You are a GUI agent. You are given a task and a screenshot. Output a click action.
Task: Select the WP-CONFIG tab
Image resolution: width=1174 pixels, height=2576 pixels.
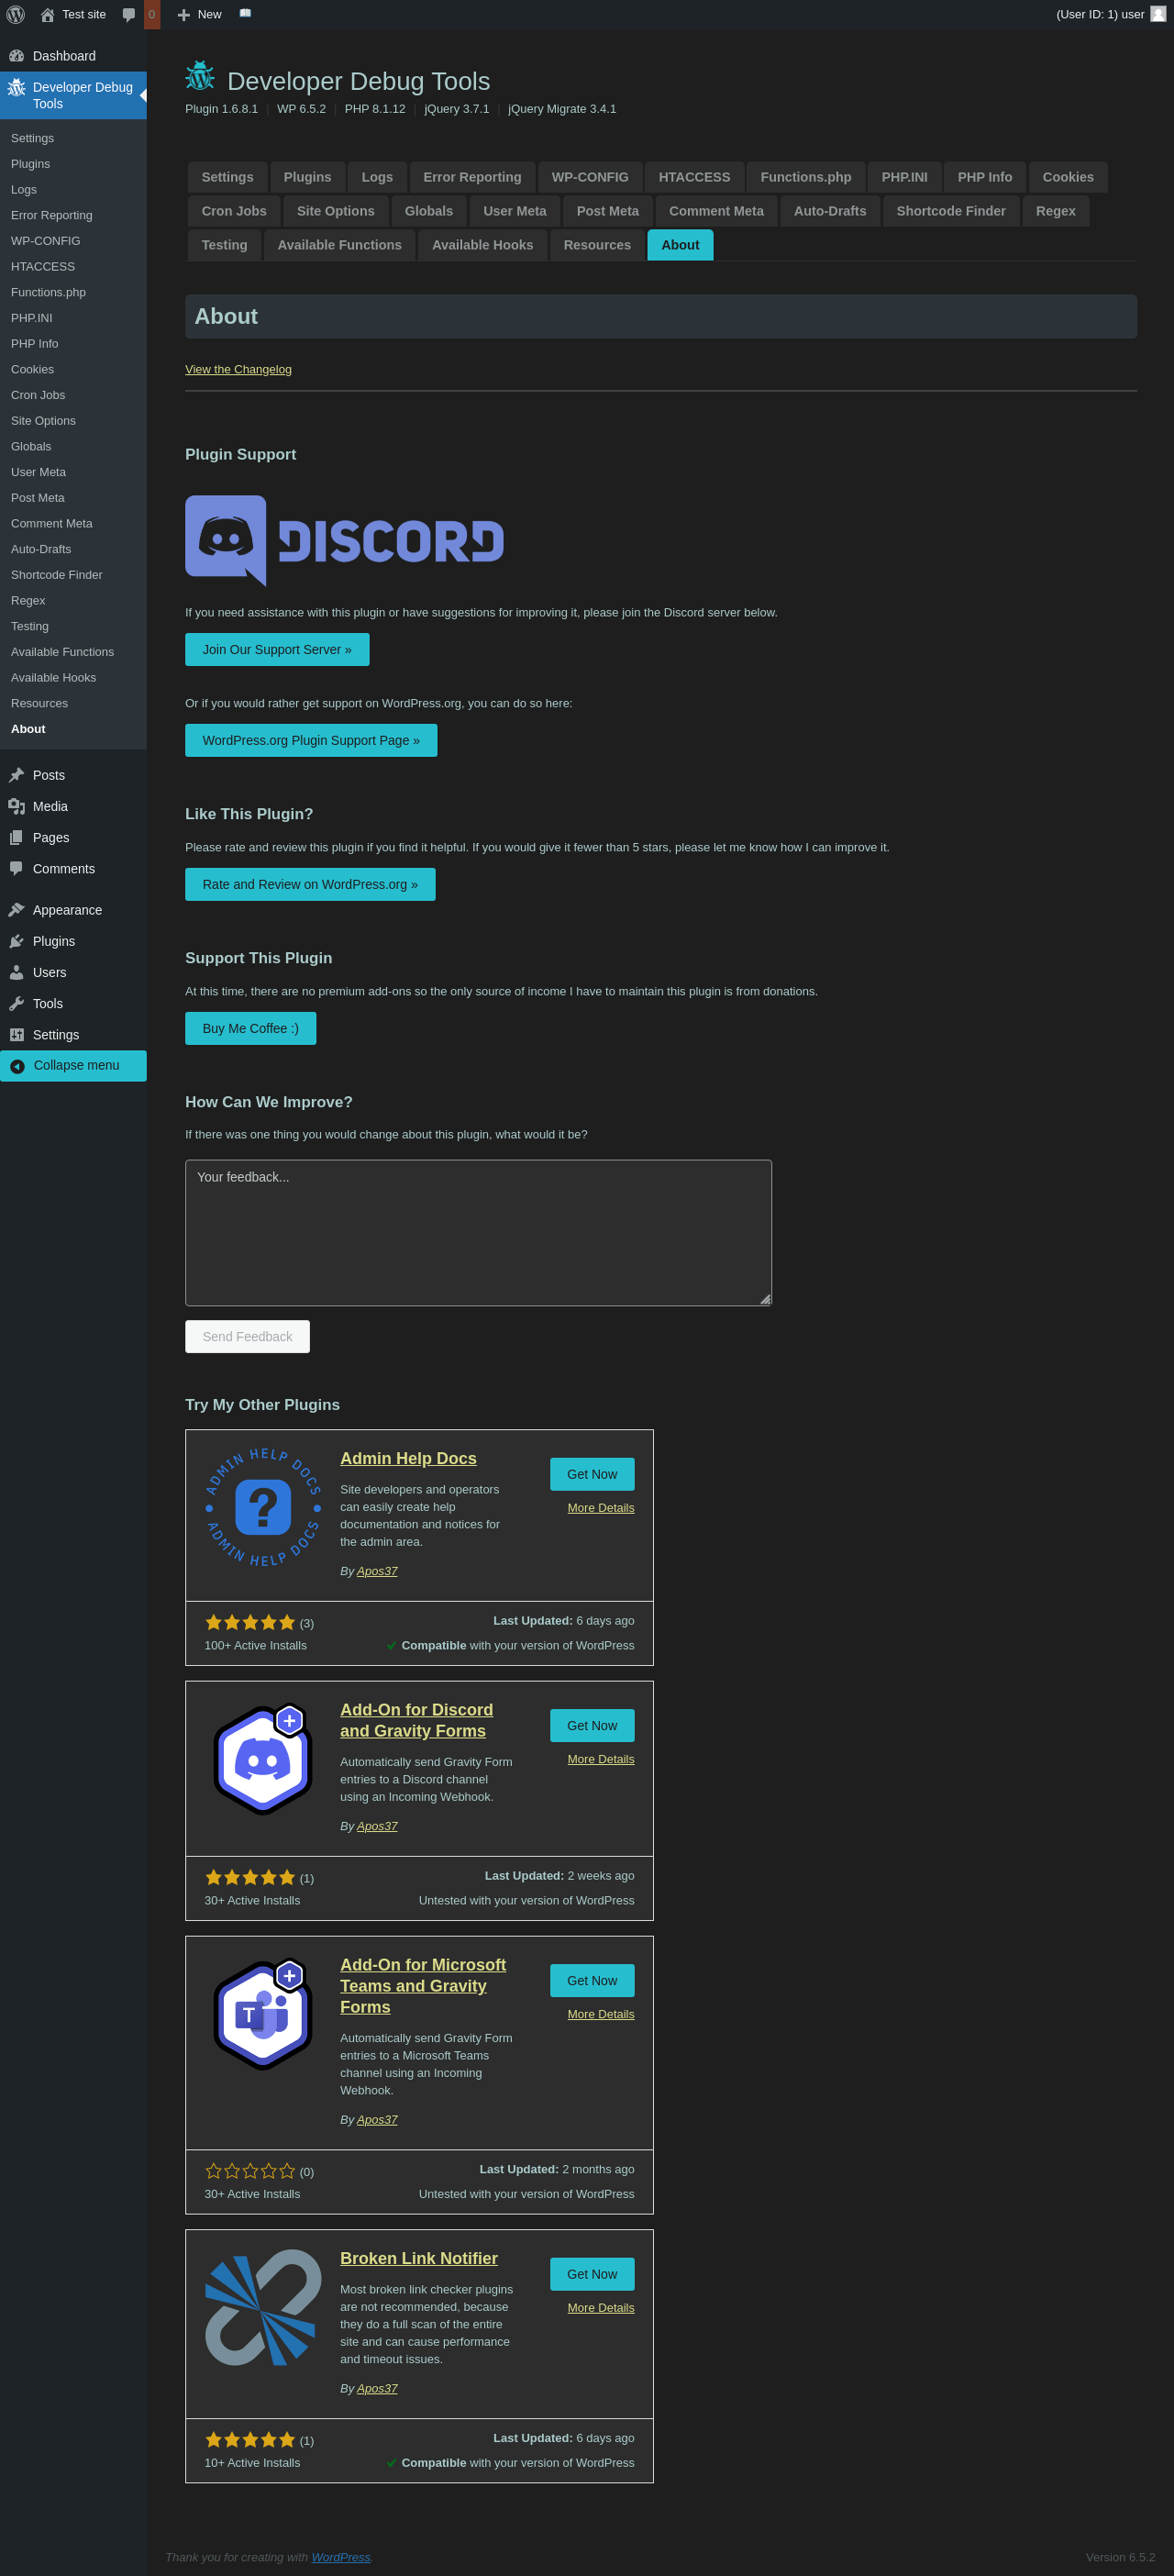pos(590,177)
